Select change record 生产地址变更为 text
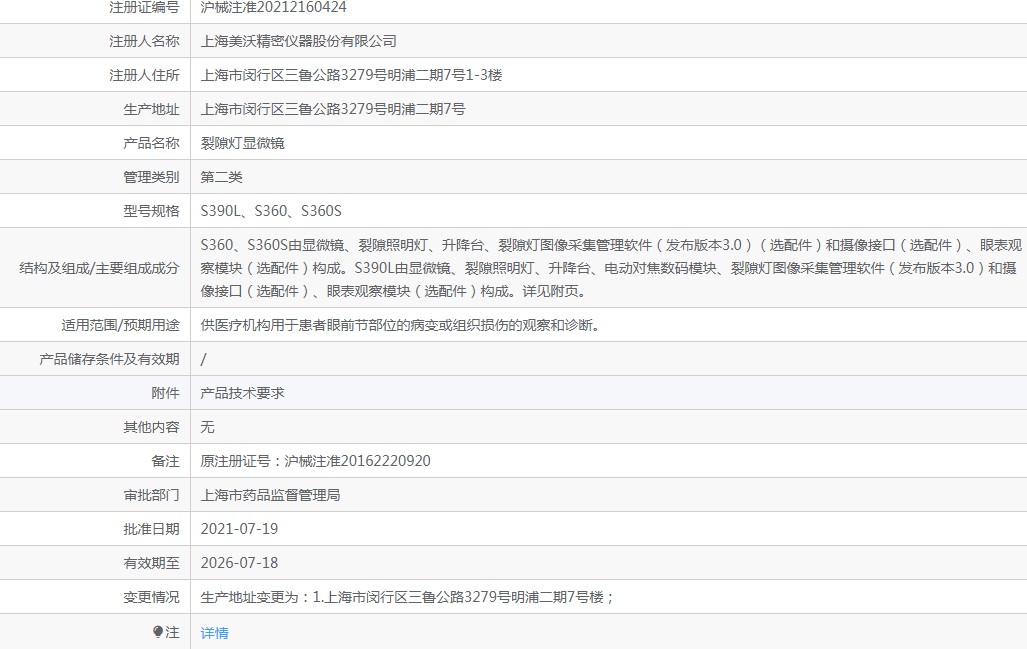Viewport: 1027px width, 649px height. (x=407, y=597)
